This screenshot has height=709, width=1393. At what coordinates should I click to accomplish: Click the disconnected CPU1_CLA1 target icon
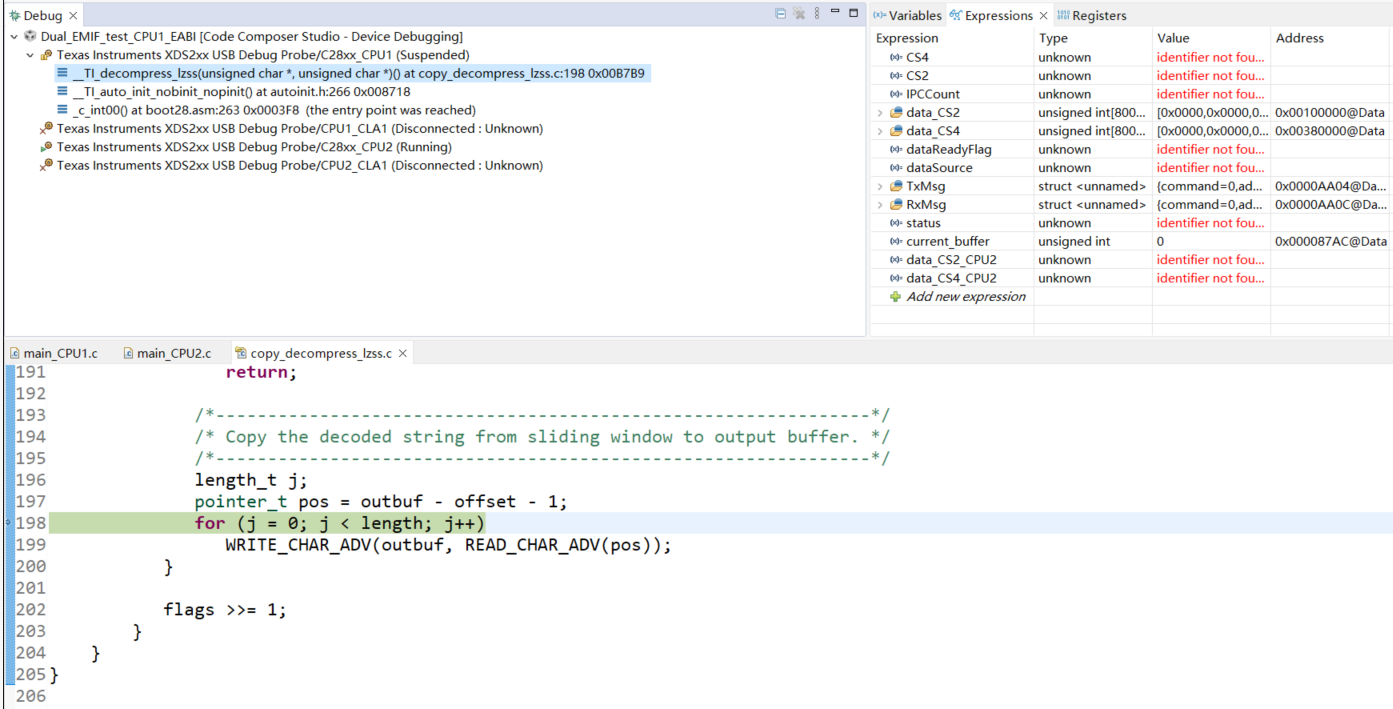click(46, 129)
